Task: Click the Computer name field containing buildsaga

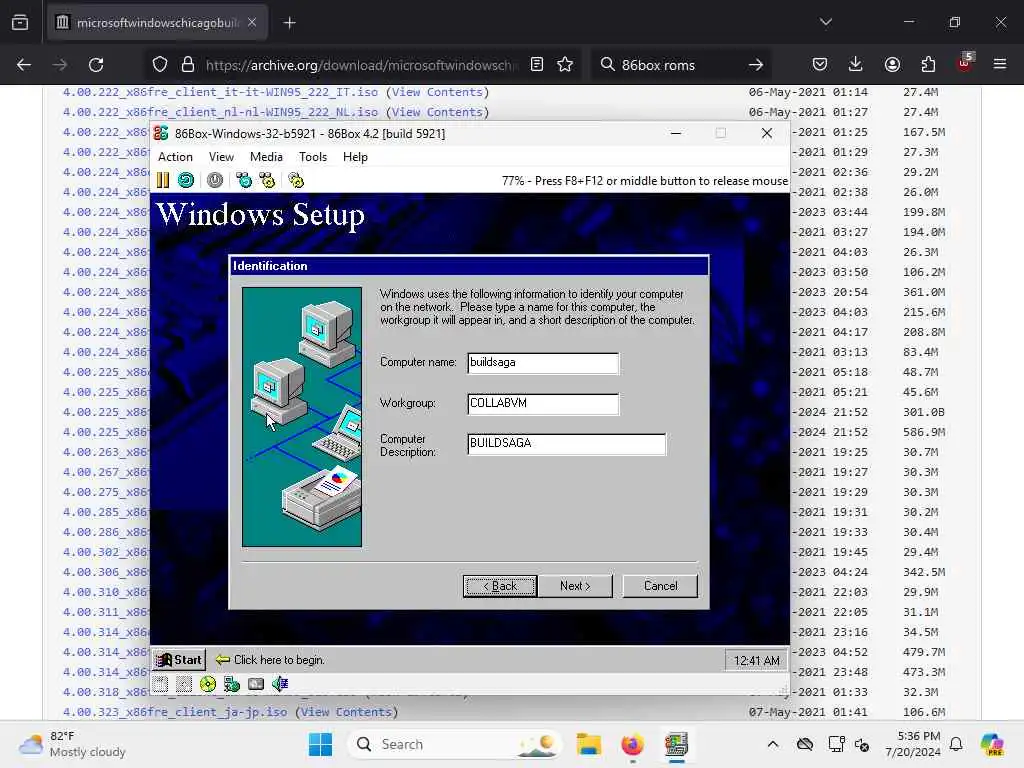Action: (x=543, y=363)
